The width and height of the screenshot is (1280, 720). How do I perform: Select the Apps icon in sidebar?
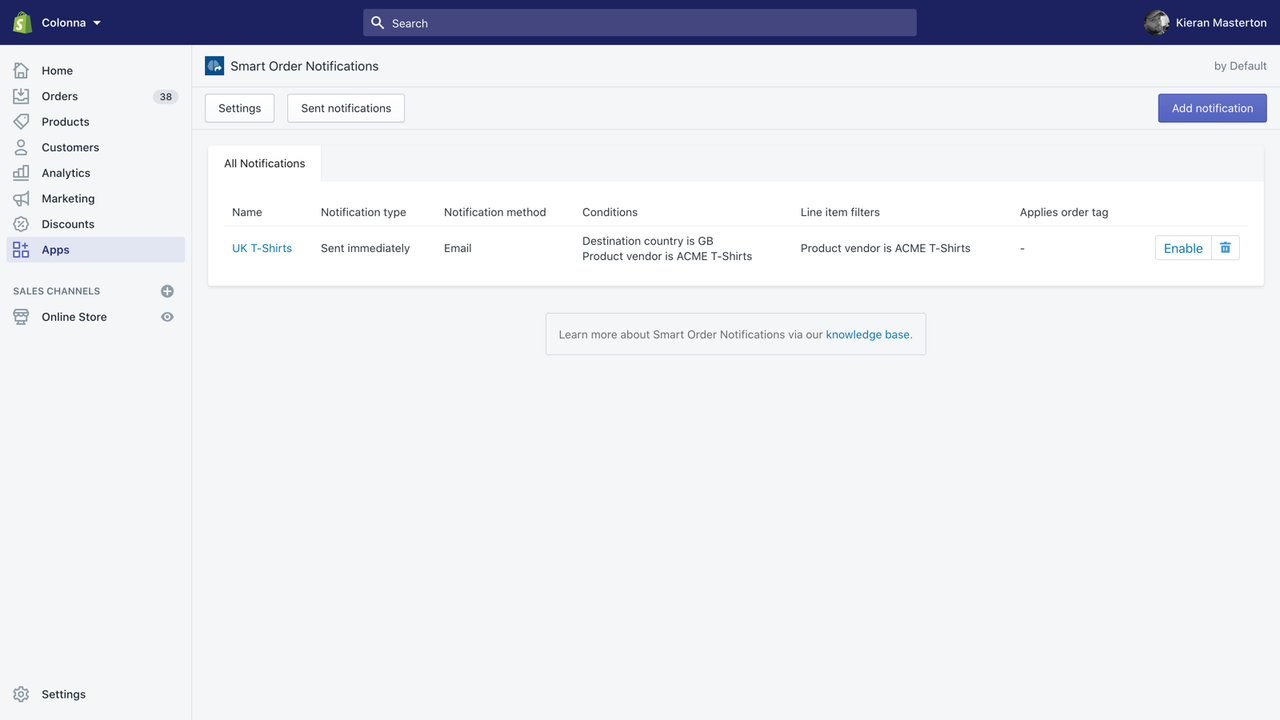[x=20, y=249]
